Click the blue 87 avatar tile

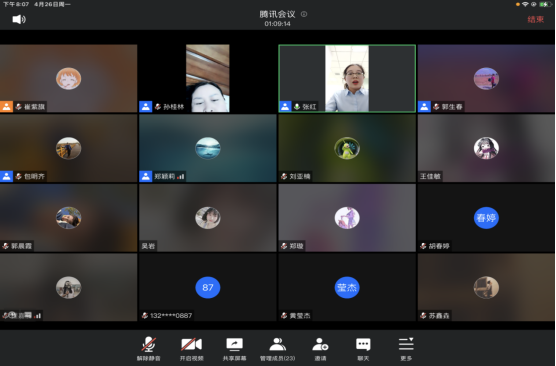[x=208, y=287]
